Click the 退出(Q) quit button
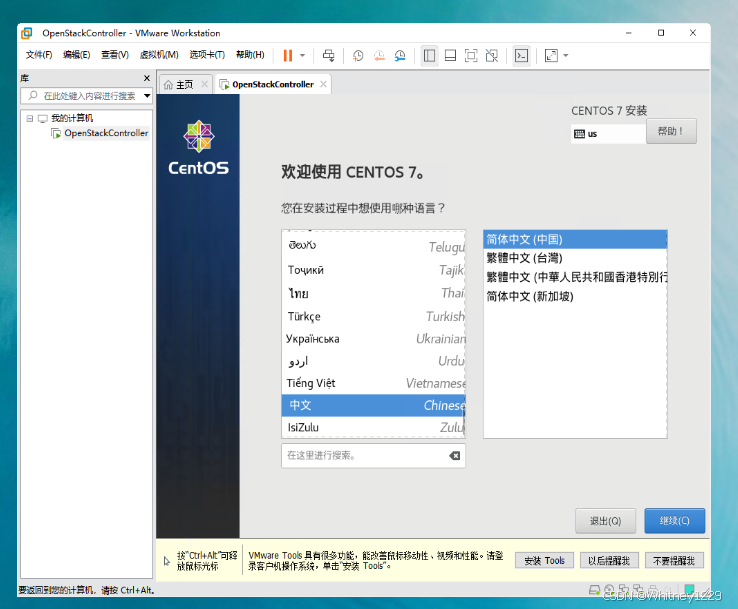The width and height of the screenshot is (738, 609). click(605, 521)
